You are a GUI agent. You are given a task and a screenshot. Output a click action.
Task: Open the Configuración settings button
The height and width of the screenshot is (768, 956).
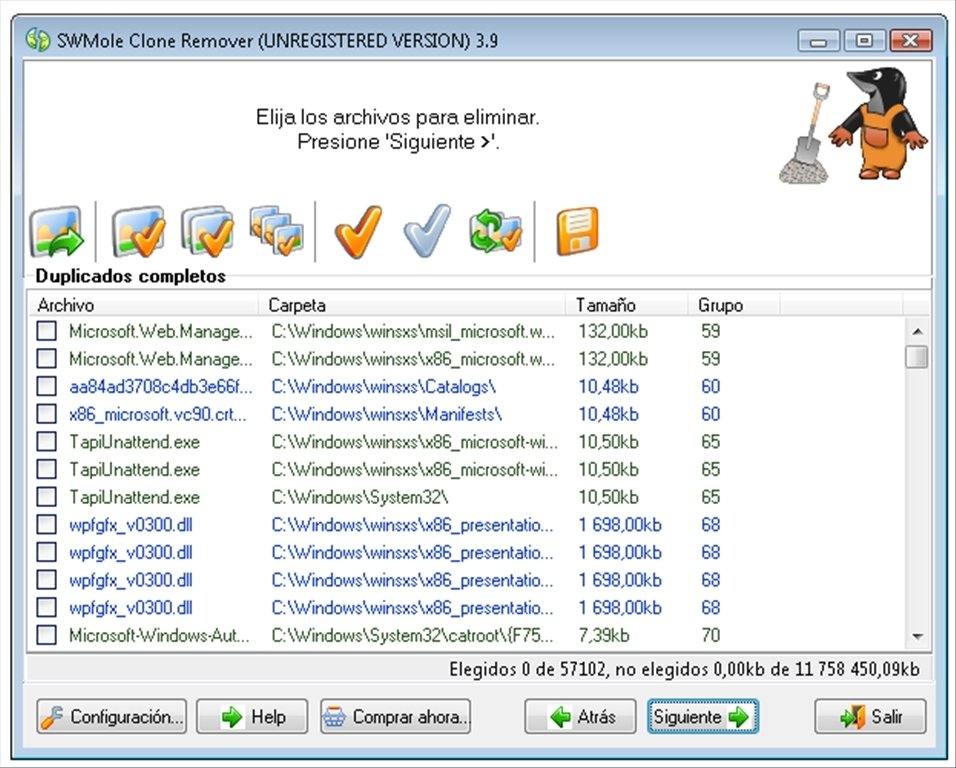(112, 716)
